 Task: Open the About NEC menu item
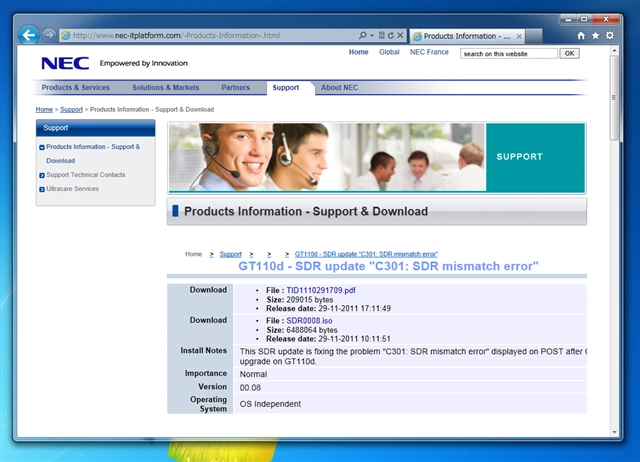339,87
